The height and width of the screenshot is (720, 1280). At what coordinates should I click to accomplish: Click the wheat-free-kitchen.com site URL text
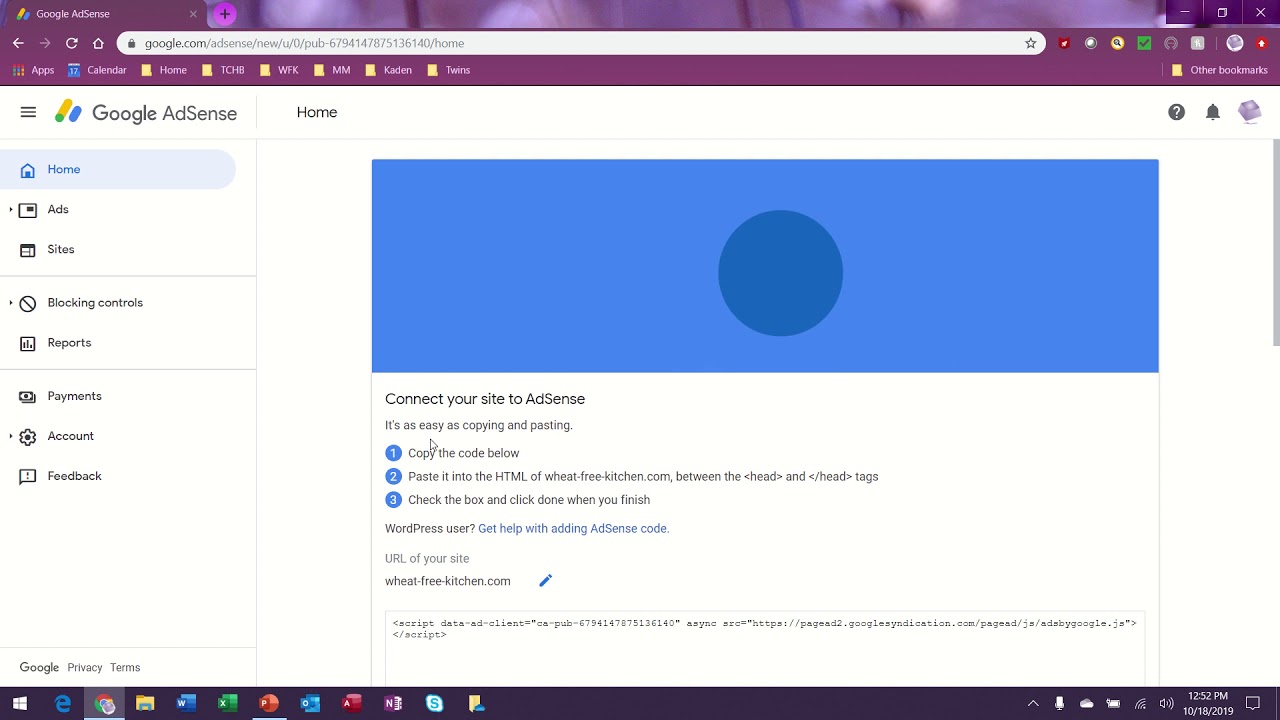point(448,581)
